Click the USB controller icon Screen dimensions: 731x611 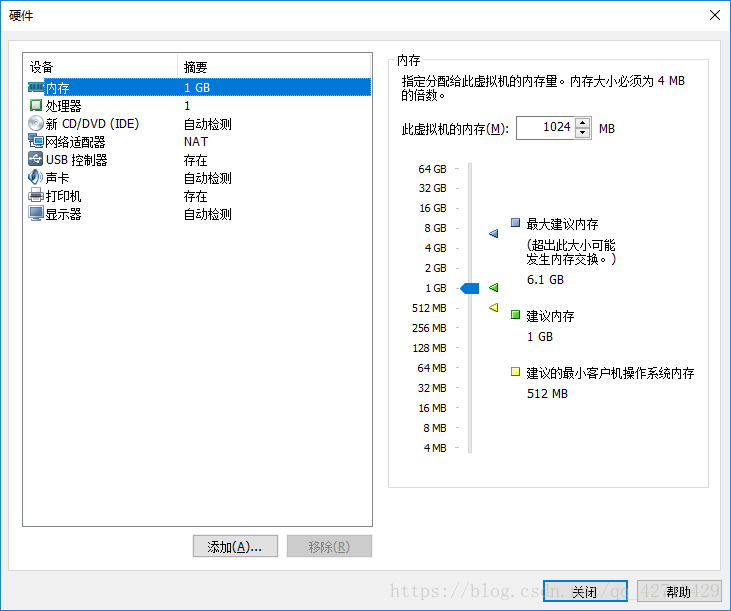(36, 159)
